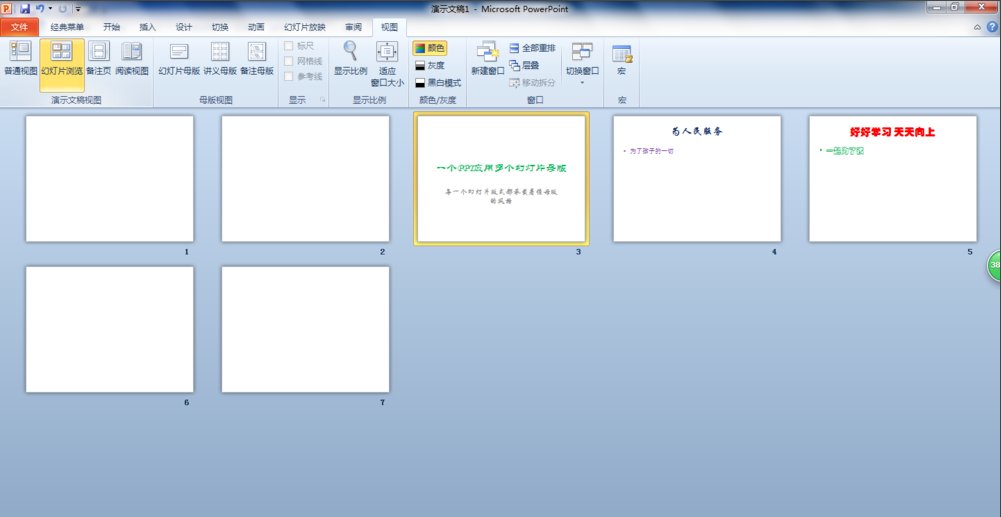This screenshot has width=1001, height=517.
Task: Select slide 5 thumbnail with red title
Action: coord(892,178)
